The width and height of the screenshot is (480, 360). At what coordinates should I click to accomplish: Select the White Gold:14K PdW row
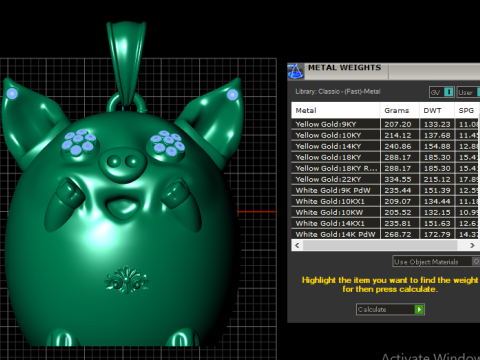[x=385, y=234]
